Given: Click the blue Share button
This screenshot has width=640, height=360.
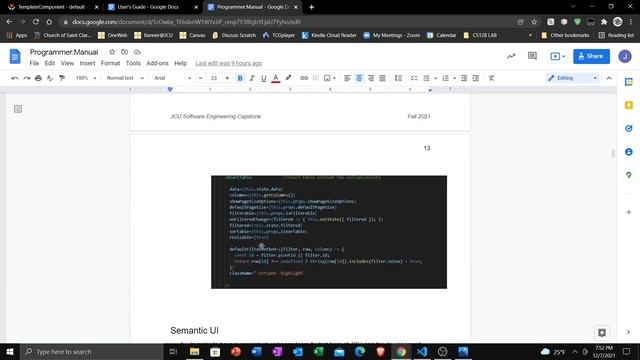Looking at the screenshot, I should pyautogui.click(x=591, y=56).
